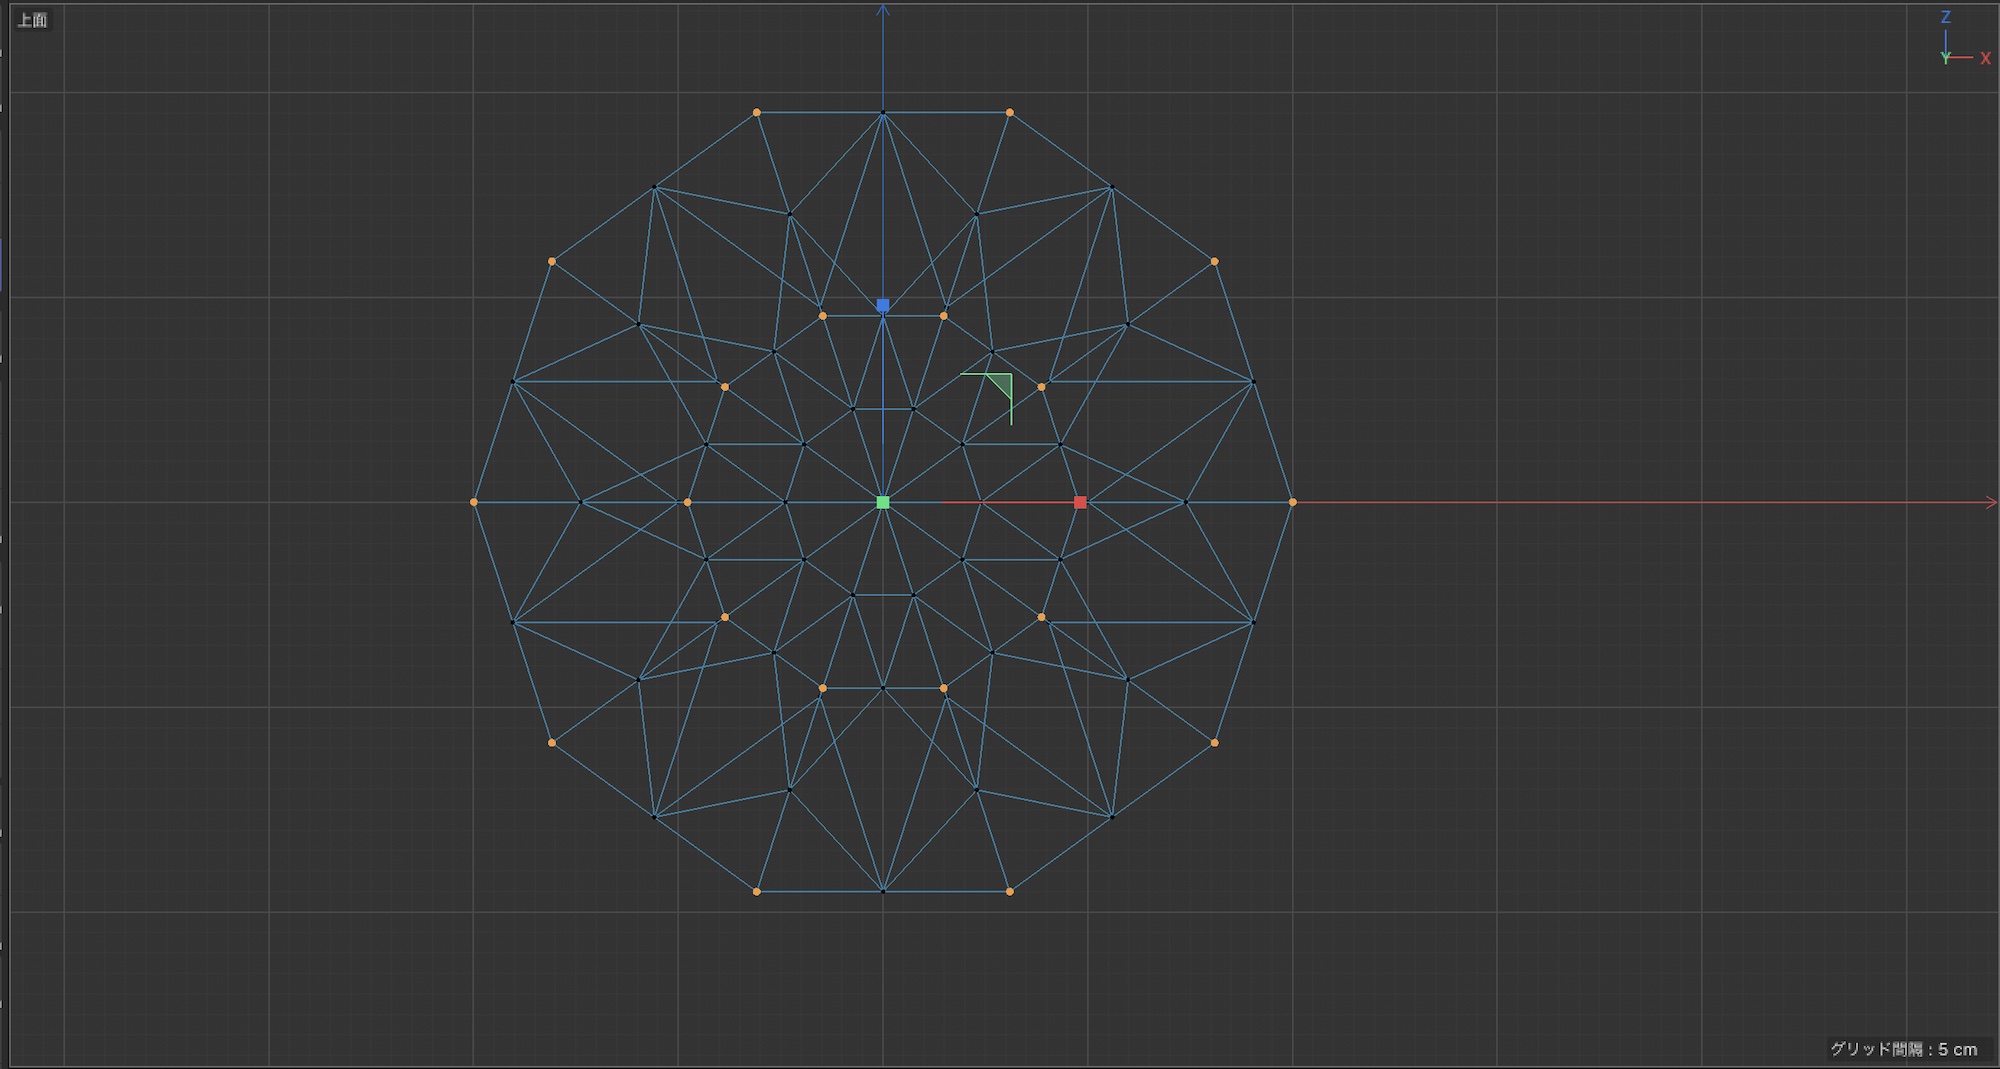Select the blue Z-axis square handle
This screenshot has width=2000, height=1069.
[883, 305]
